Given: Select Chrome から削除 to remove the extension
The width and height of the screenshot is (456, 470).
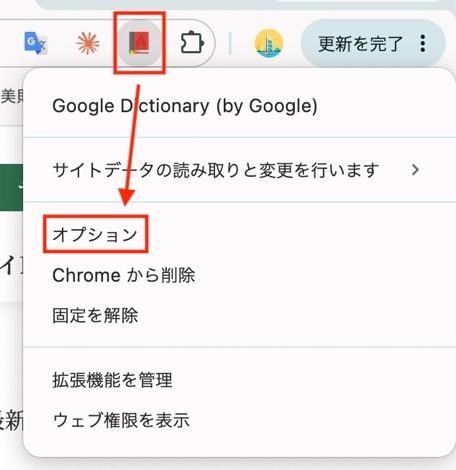Looking at the screenshot, I should [x=124, y=275].
